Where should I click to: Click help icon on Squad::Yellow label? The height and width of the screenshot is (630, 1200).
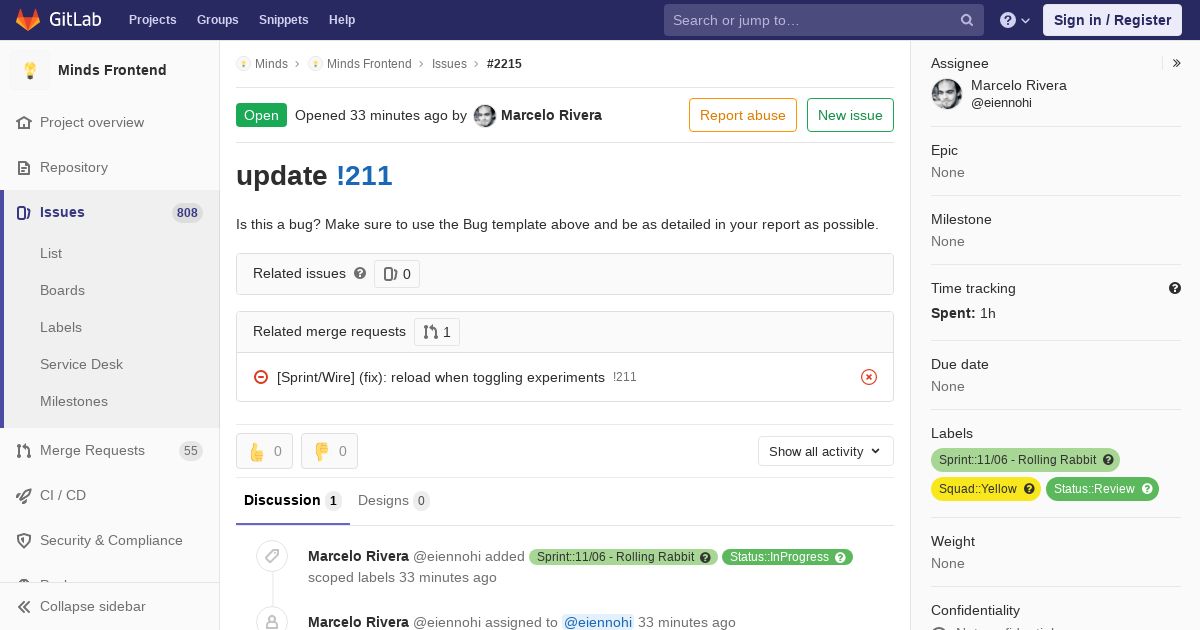pos(1029,489)
